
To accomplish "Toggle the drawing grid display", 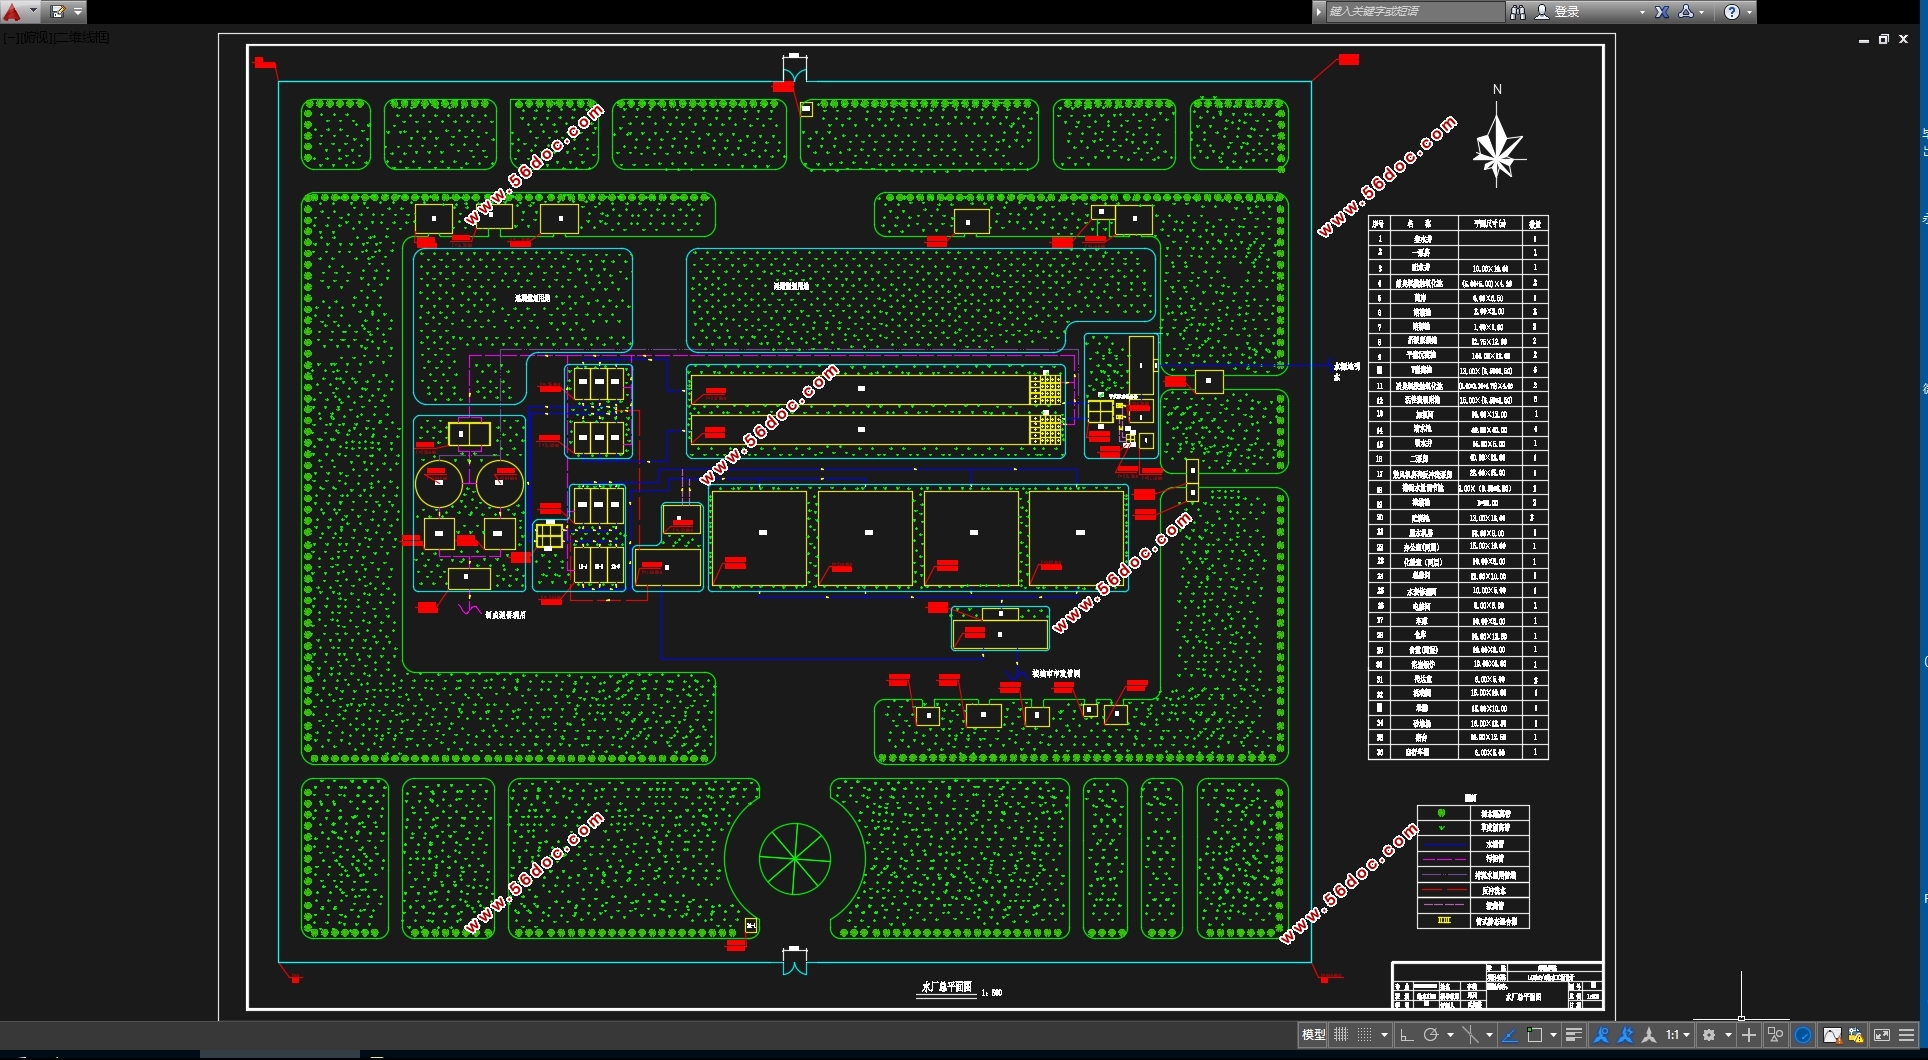I will [x=1341, y=1035].
